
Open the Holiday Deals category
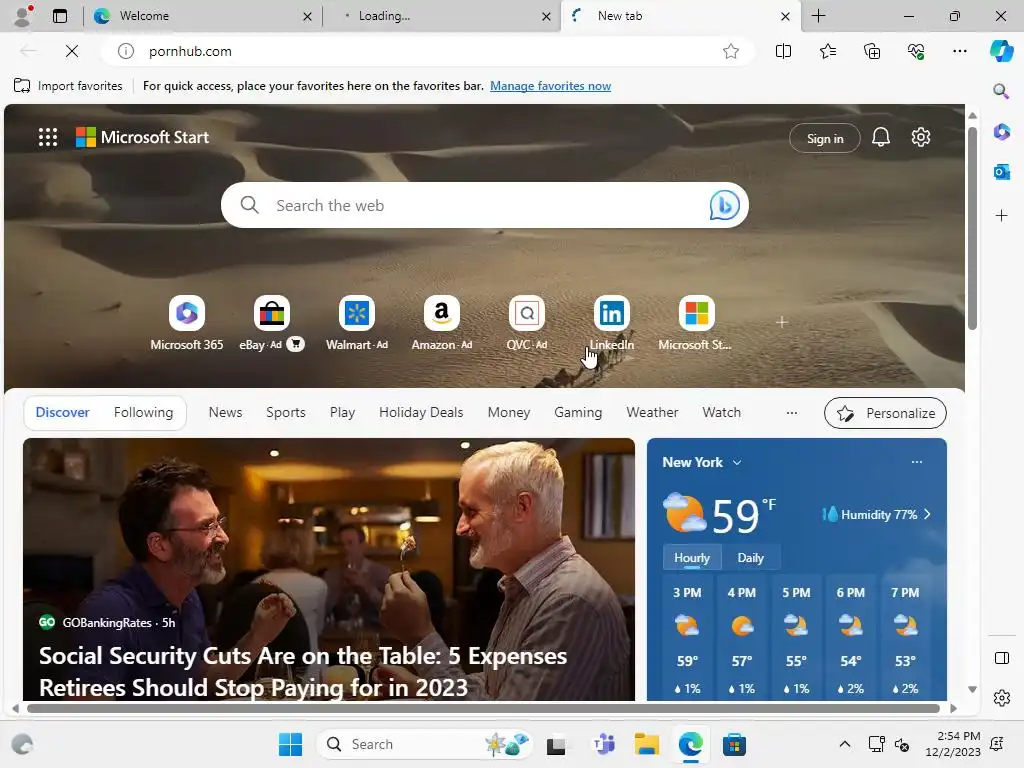click(421, 412)
